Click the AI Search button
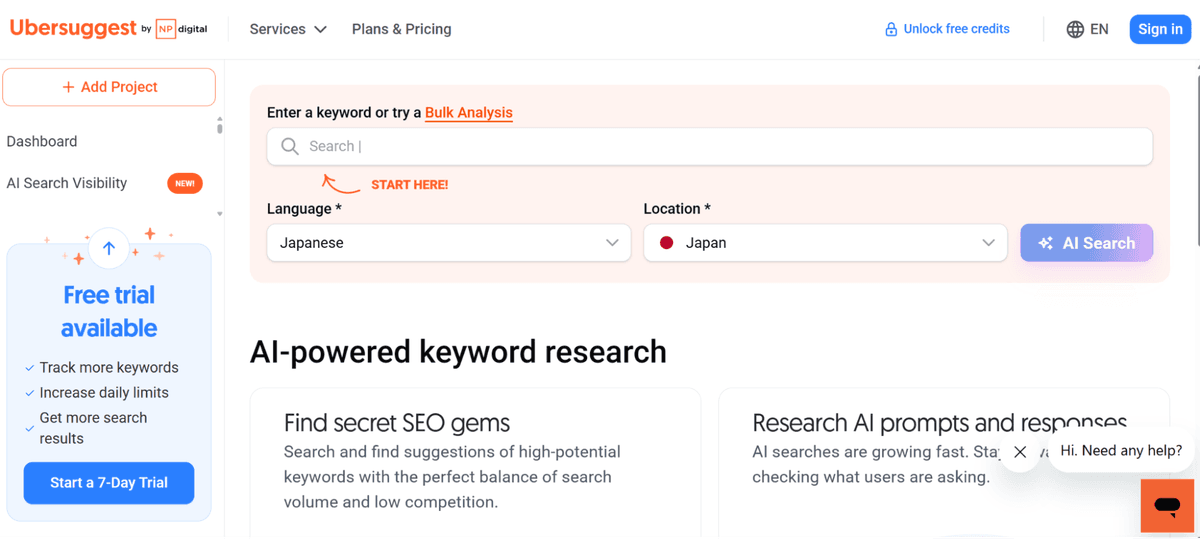The image size is (1200, 539). (x=1086, y=243)
